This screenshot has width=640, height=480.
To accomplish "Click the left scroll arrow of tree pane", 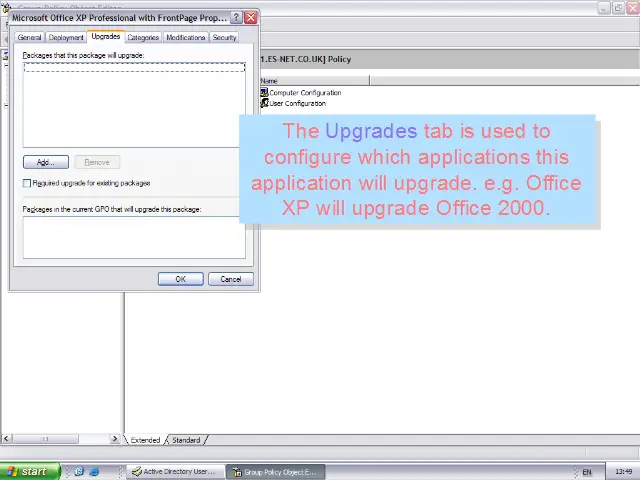I will pos(6,439).
